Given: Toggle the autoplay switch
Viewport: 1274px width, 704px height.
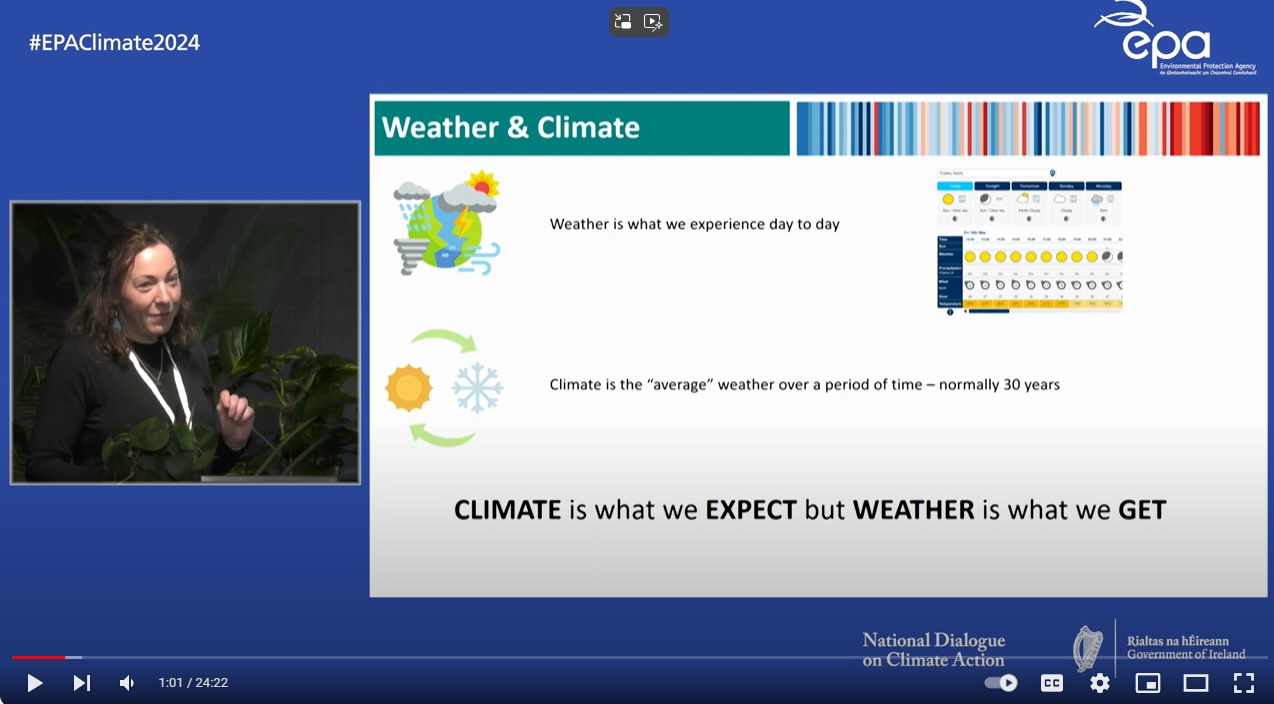Looking at the screenshot, I should click(1001, 683).
